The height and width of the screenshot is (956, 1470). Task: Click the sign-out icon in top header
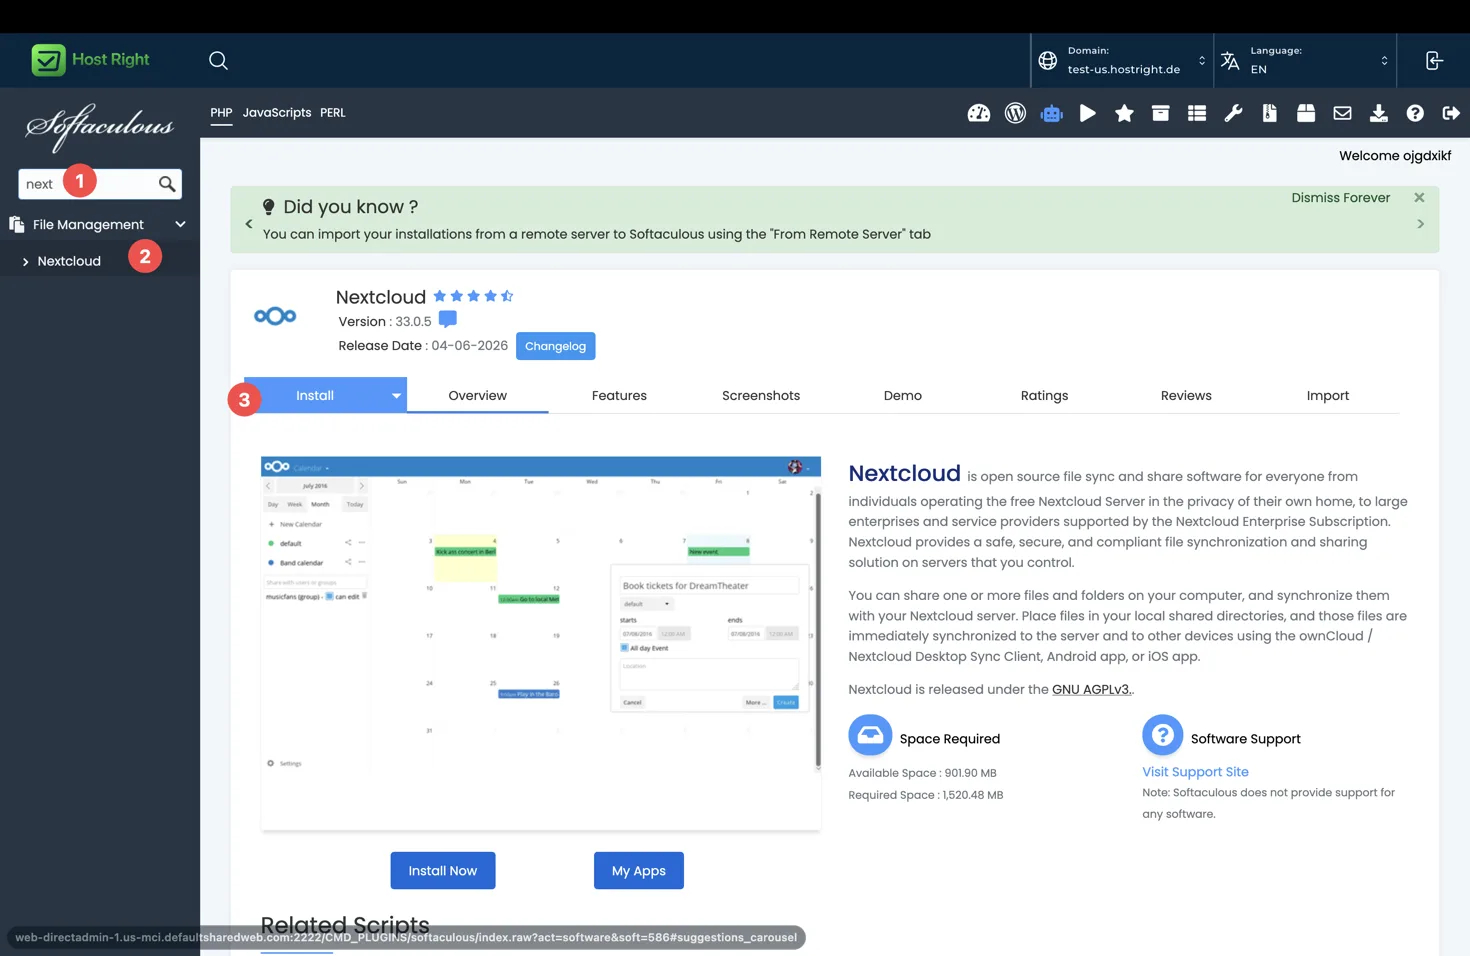[x=1434, y=60]
